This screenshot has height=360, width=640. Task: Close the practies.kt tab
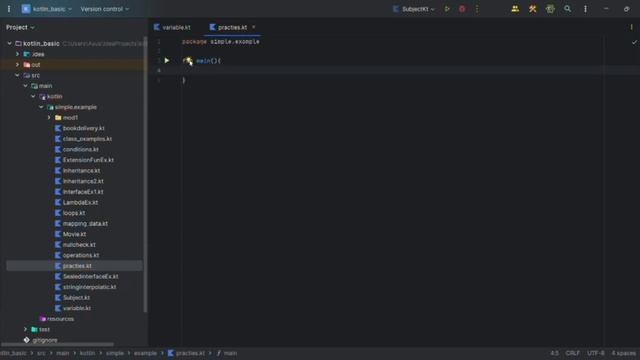253,27
